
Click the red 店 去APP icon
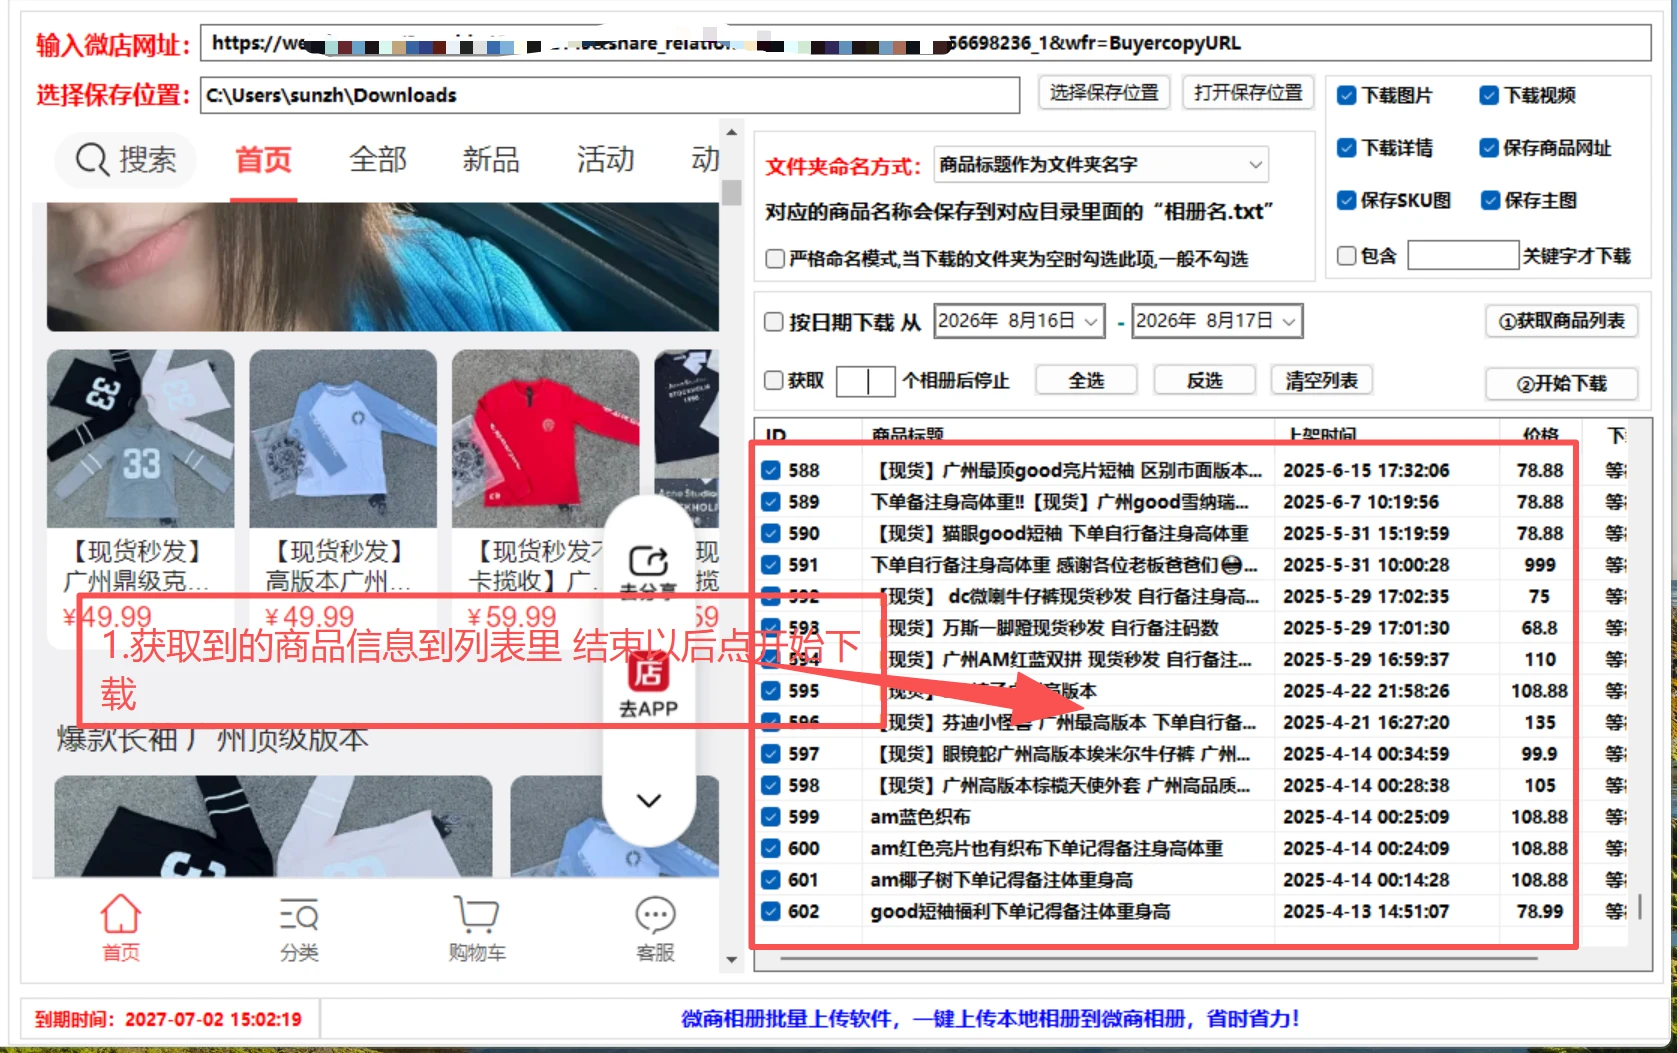[648, 672]
